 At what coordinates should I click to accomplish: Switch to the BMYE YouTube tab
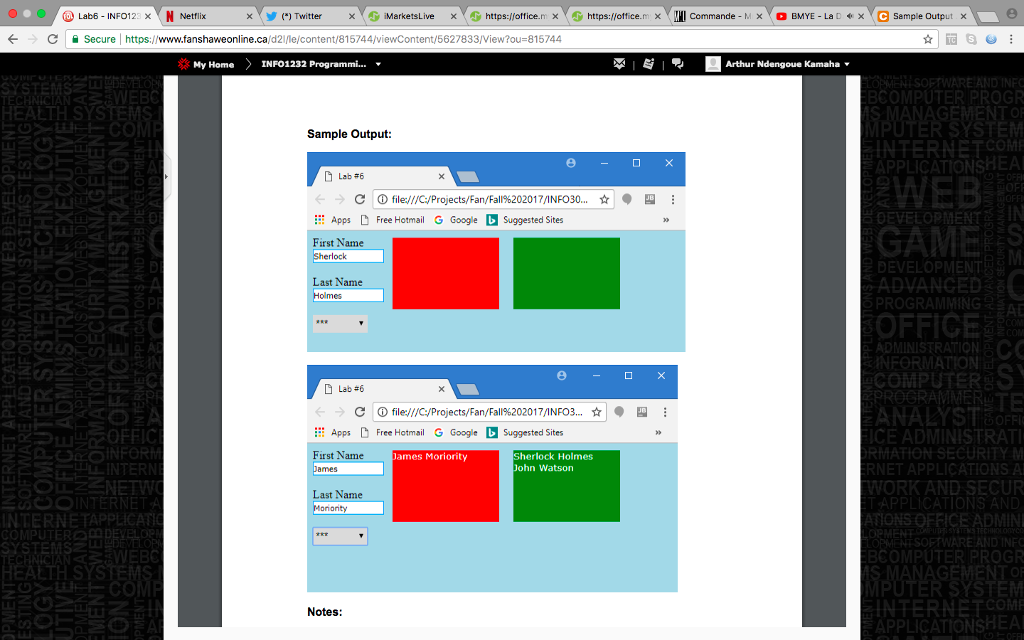click(820, 16)
